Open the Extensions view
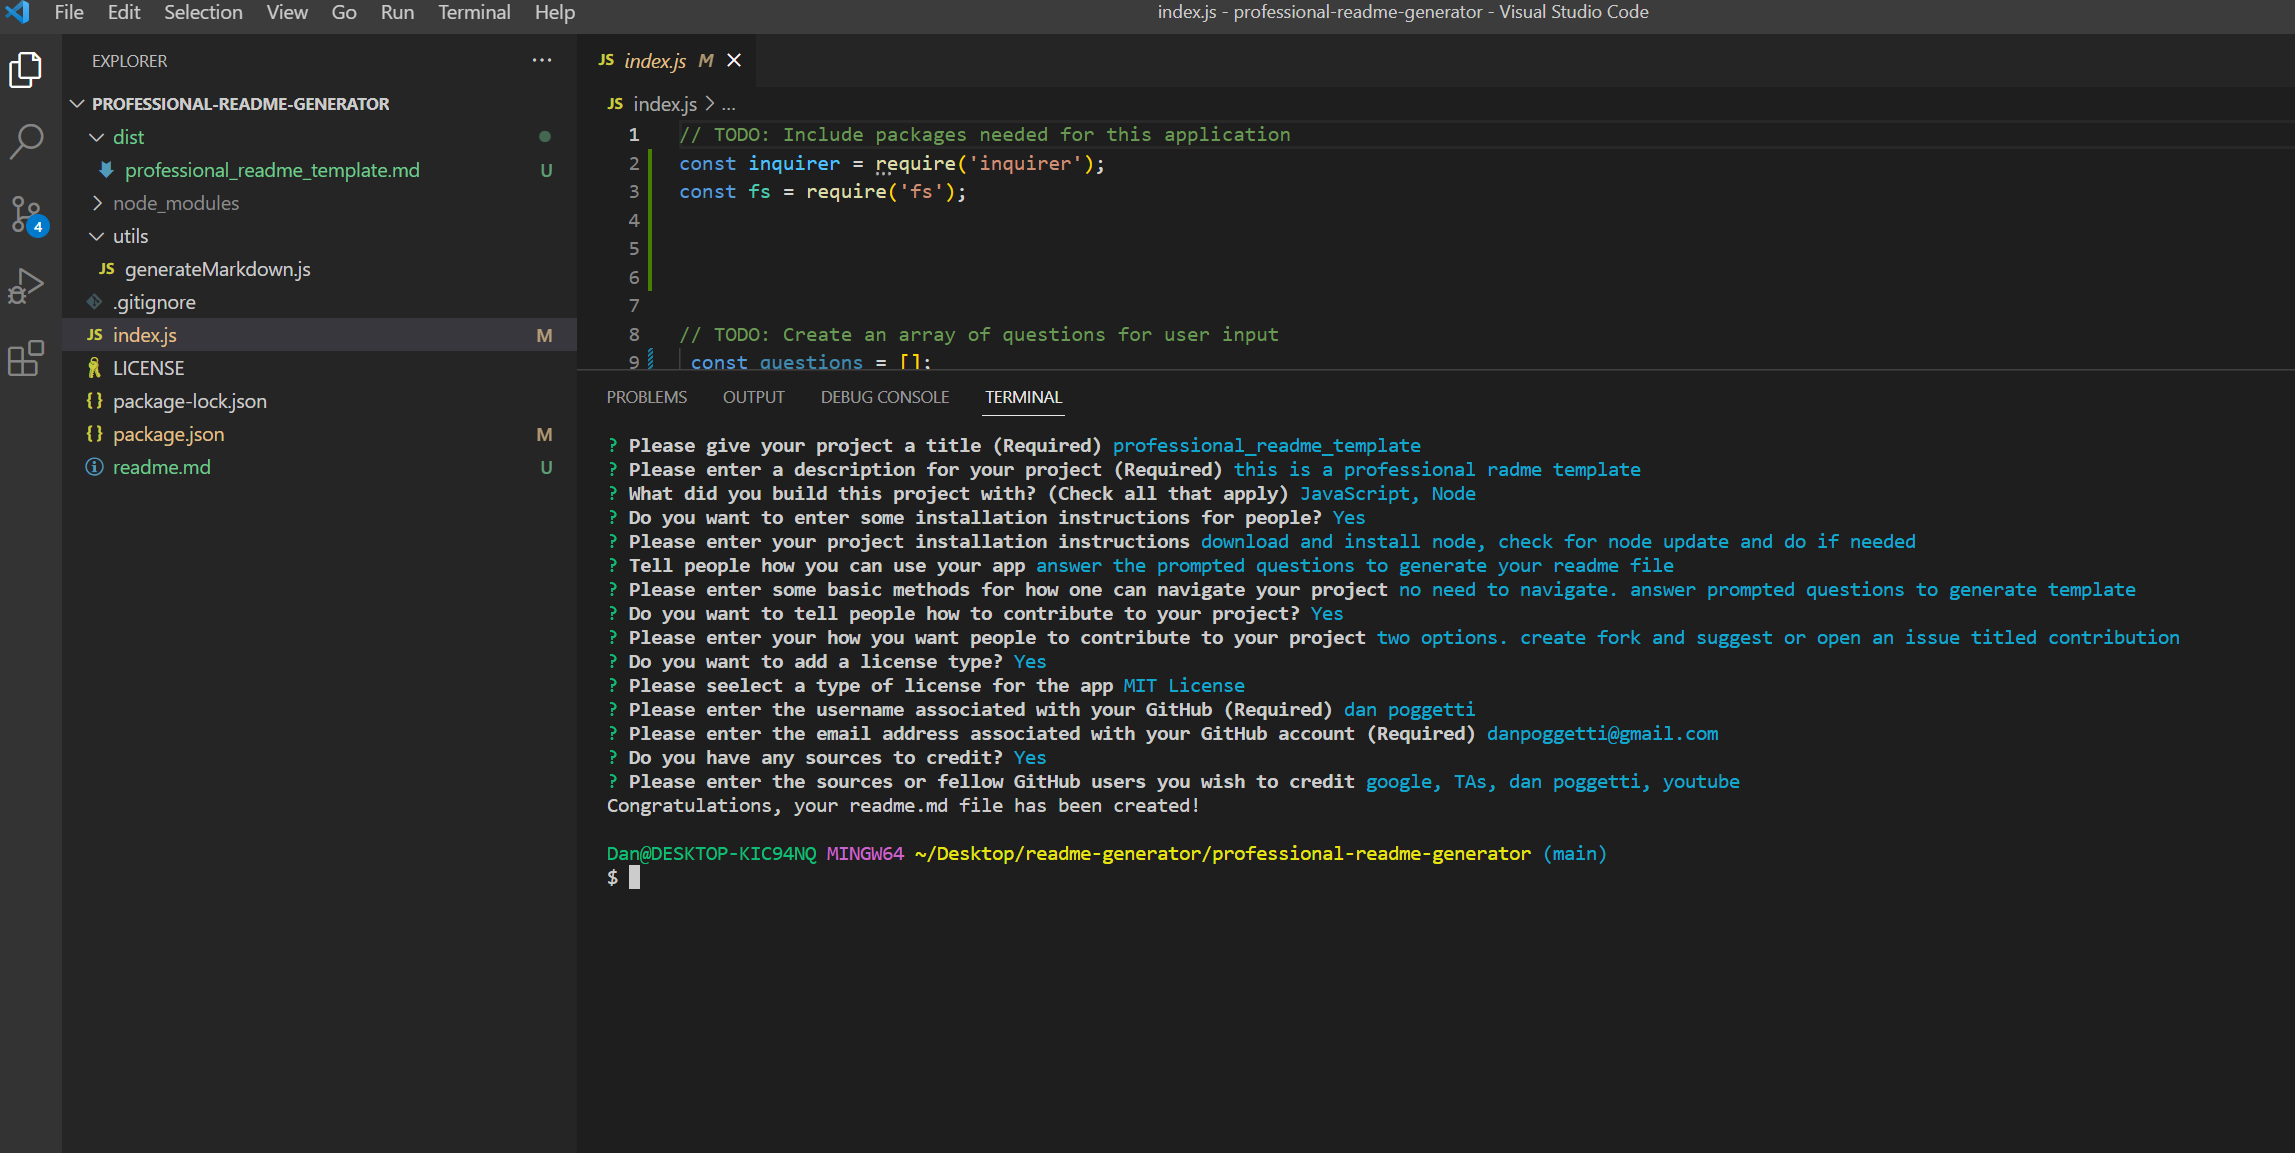The height and width of the screenshot is (1153, 2295). pos(26,357)
